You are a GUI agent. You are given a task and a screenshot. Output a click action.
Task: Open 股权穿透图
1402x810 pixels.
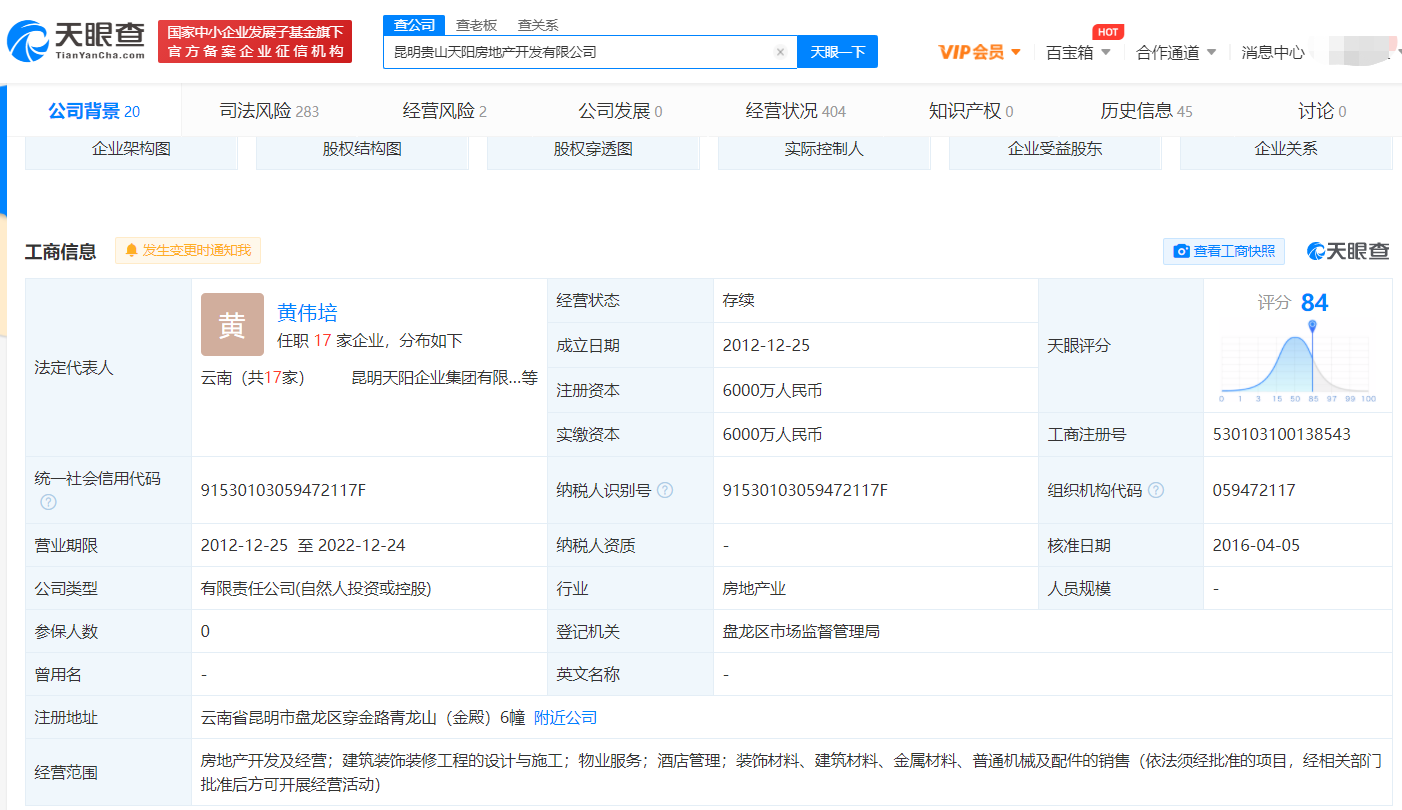coord(593,150)
